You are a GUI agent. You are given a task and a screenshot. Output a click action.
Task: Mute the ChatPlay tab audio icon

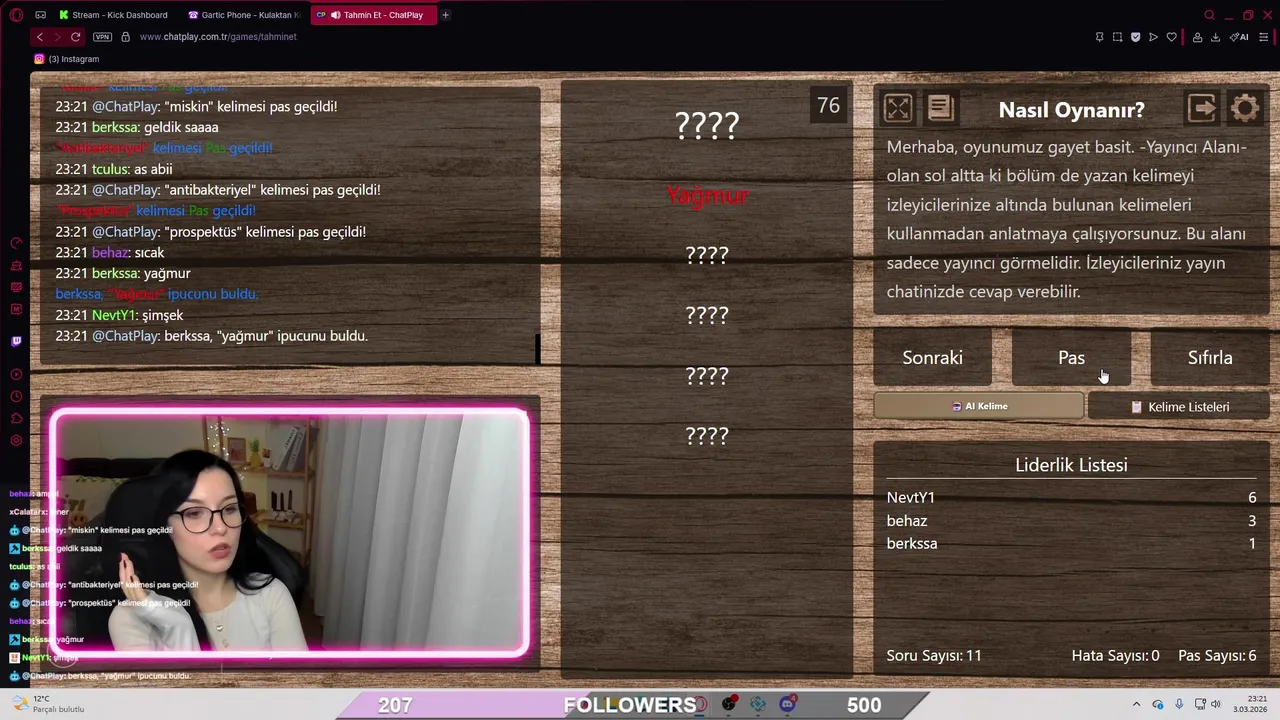[335, 15]
